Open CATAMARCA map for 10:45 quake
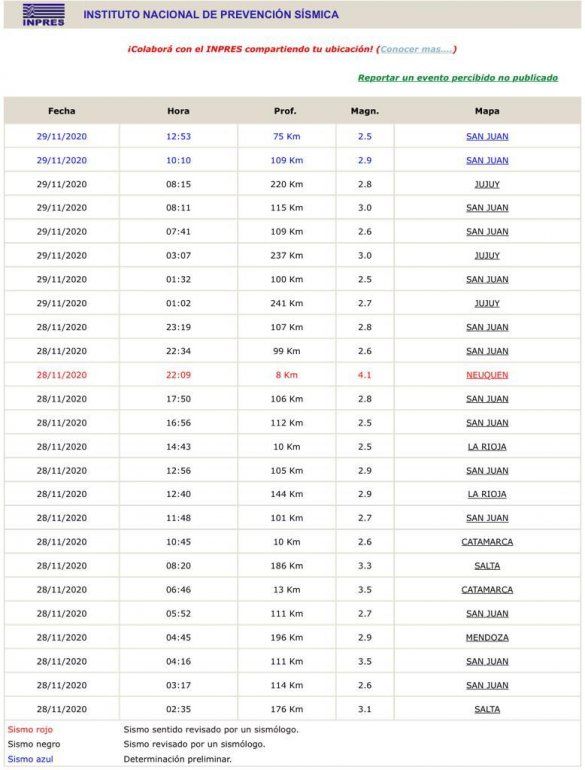The height and width of the screenshot is (770, 585). coord(487,542)
